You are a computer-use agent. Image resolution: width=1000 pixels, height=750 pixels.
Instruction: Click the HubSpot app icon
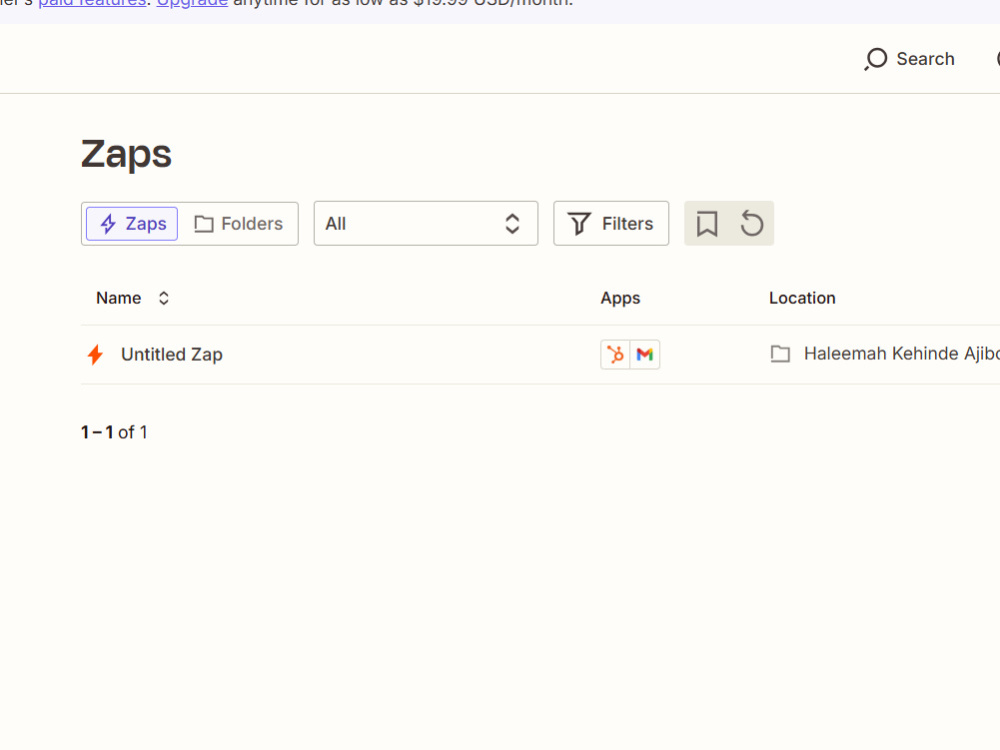click(615, 355)
